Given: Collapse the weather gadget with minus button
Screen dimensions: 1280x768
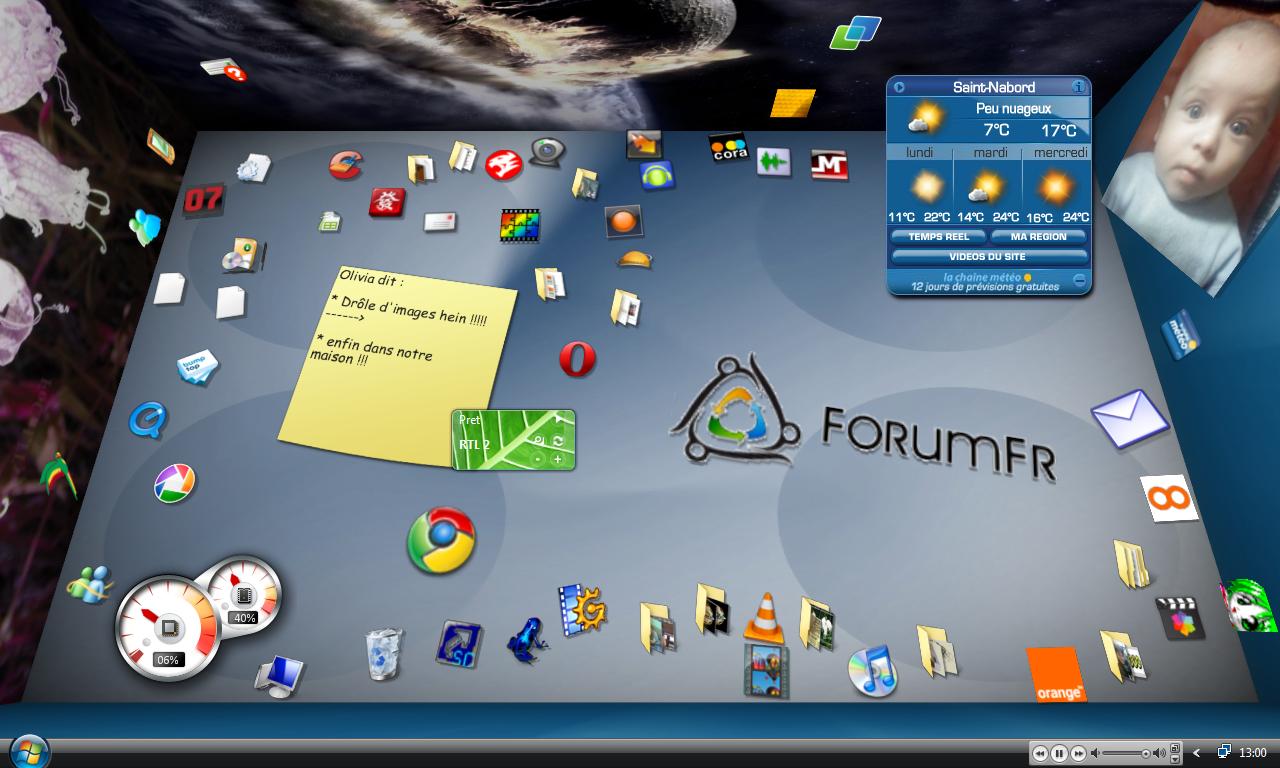Looking at the screenshot, I should click(1080, 281).
